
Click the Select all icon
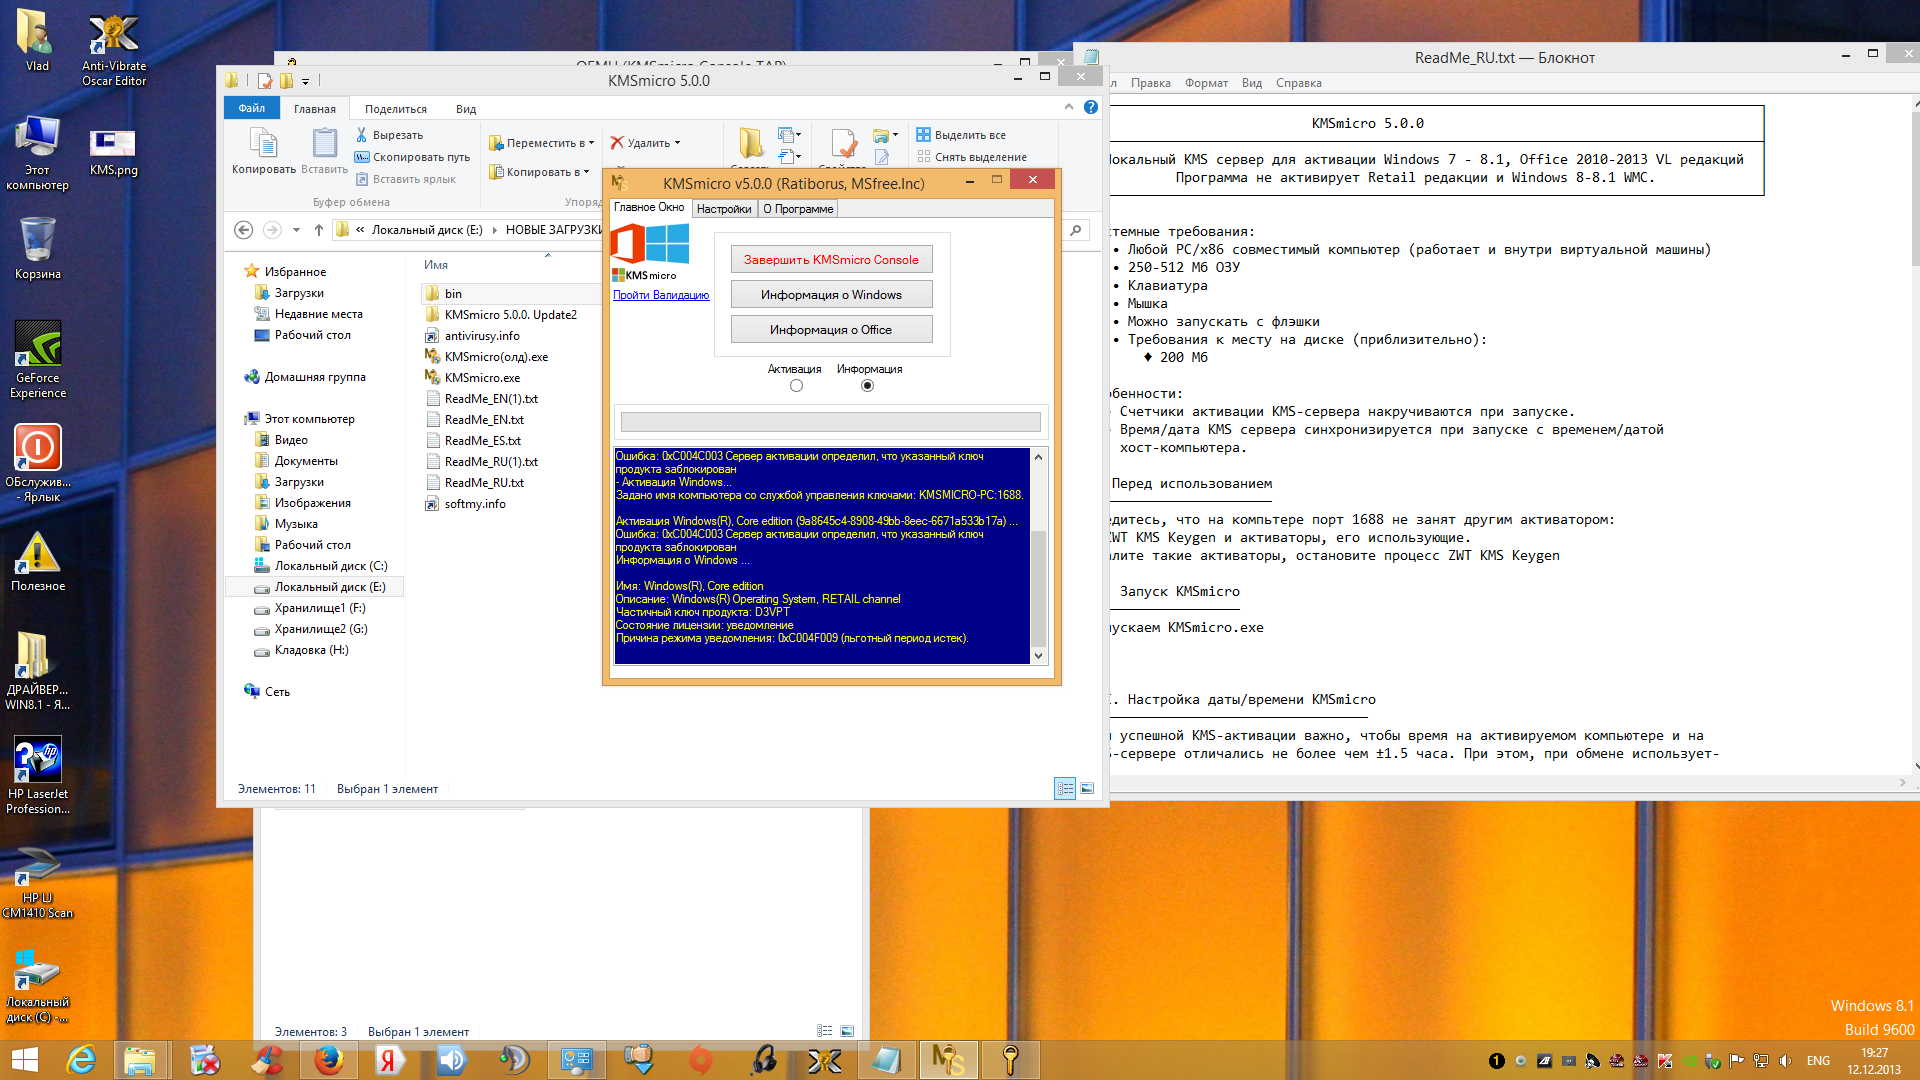(923, 135)
